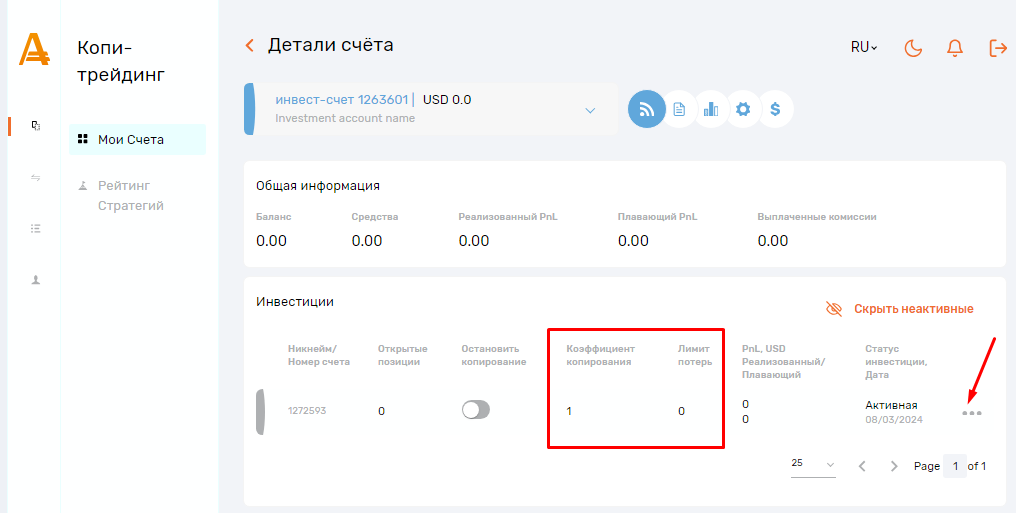
Task: Go to previous page in pagination
Action: (862, 466)
